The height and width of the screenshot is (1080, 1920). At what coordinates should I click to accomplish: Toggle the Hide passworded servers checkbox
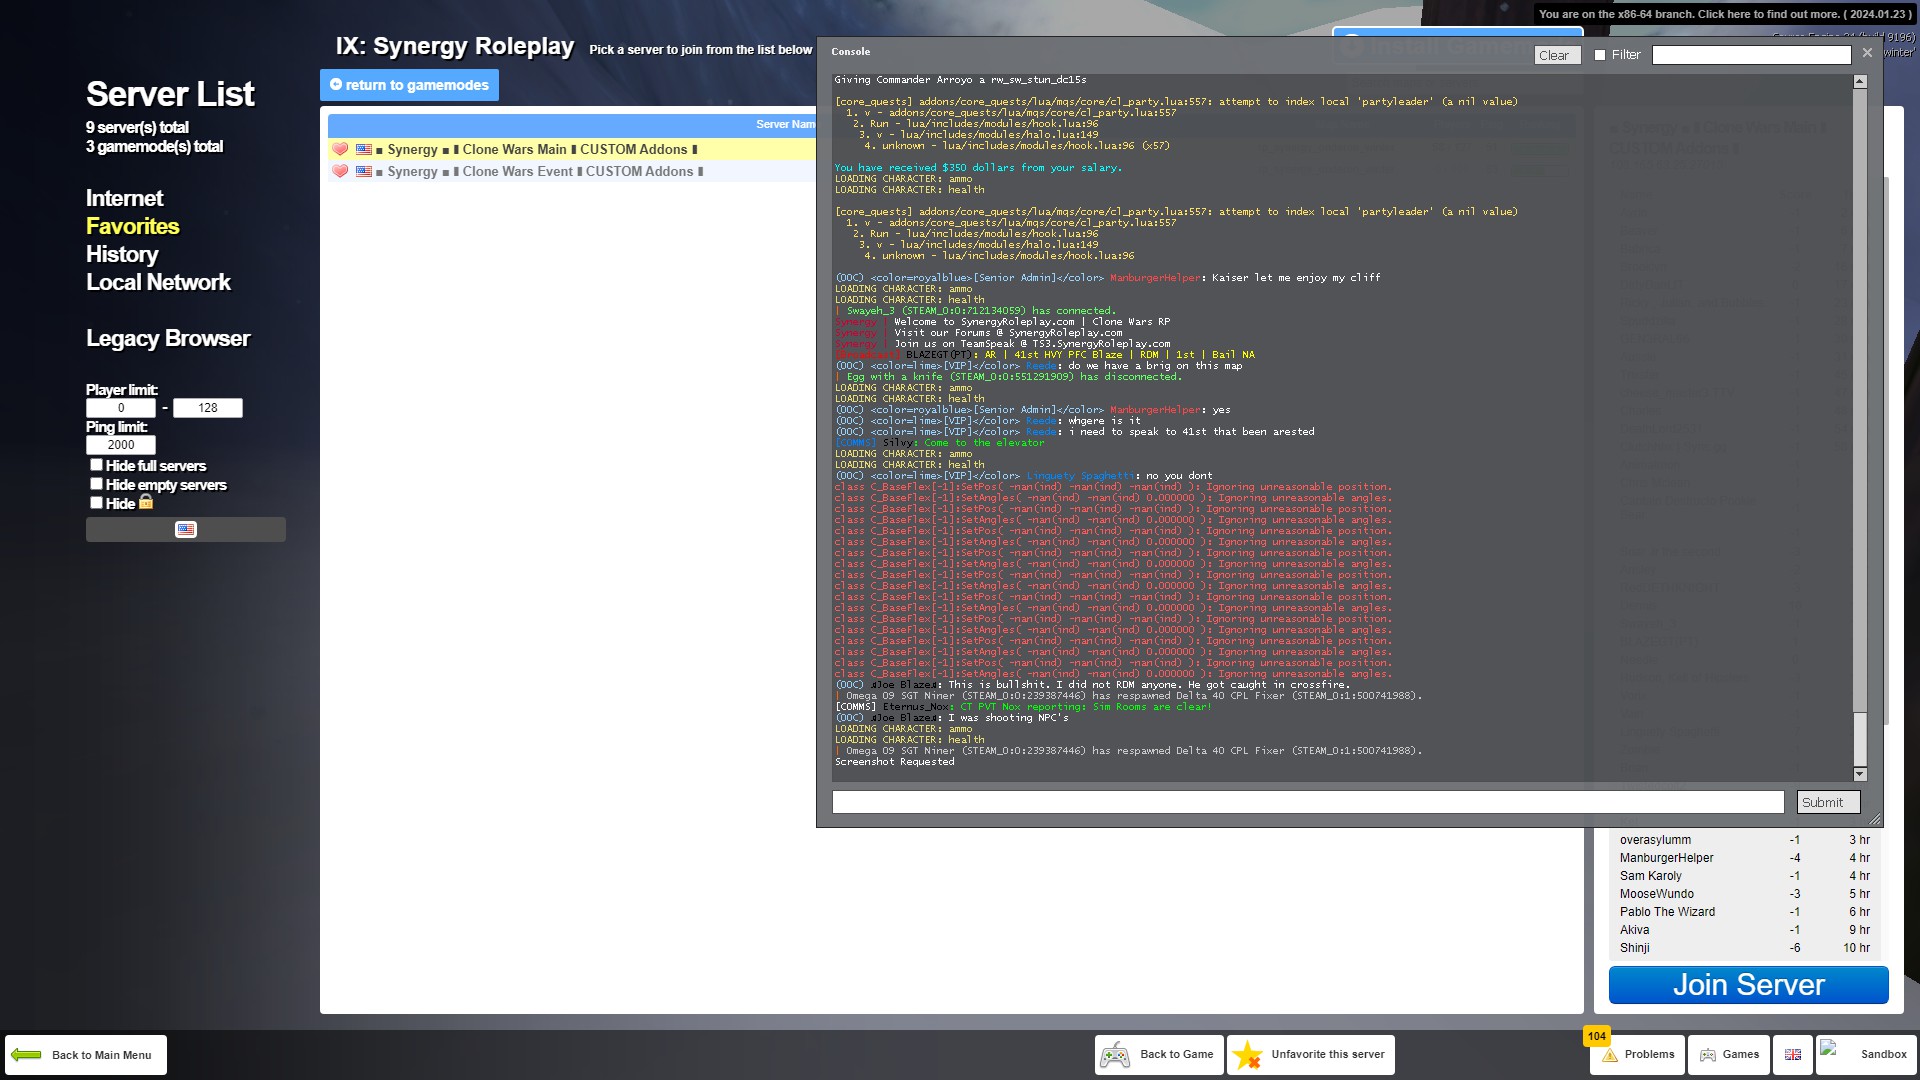[x=96, y=503]
